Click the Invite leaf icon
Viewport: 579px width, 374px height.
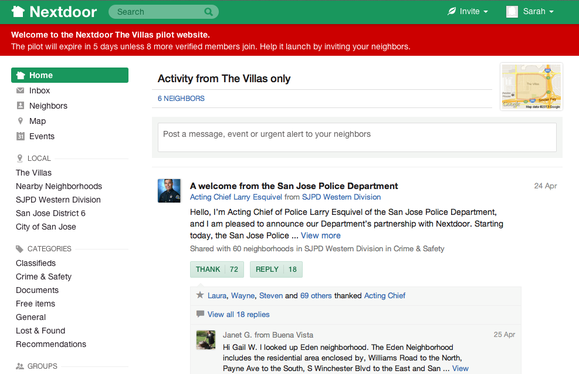452,11
